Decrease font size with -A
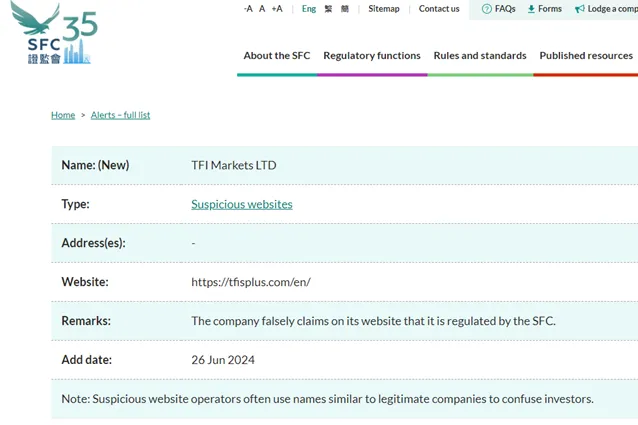The width and height of the screenshot is (638, 425). pyautogui.click(x=248, y=9)
